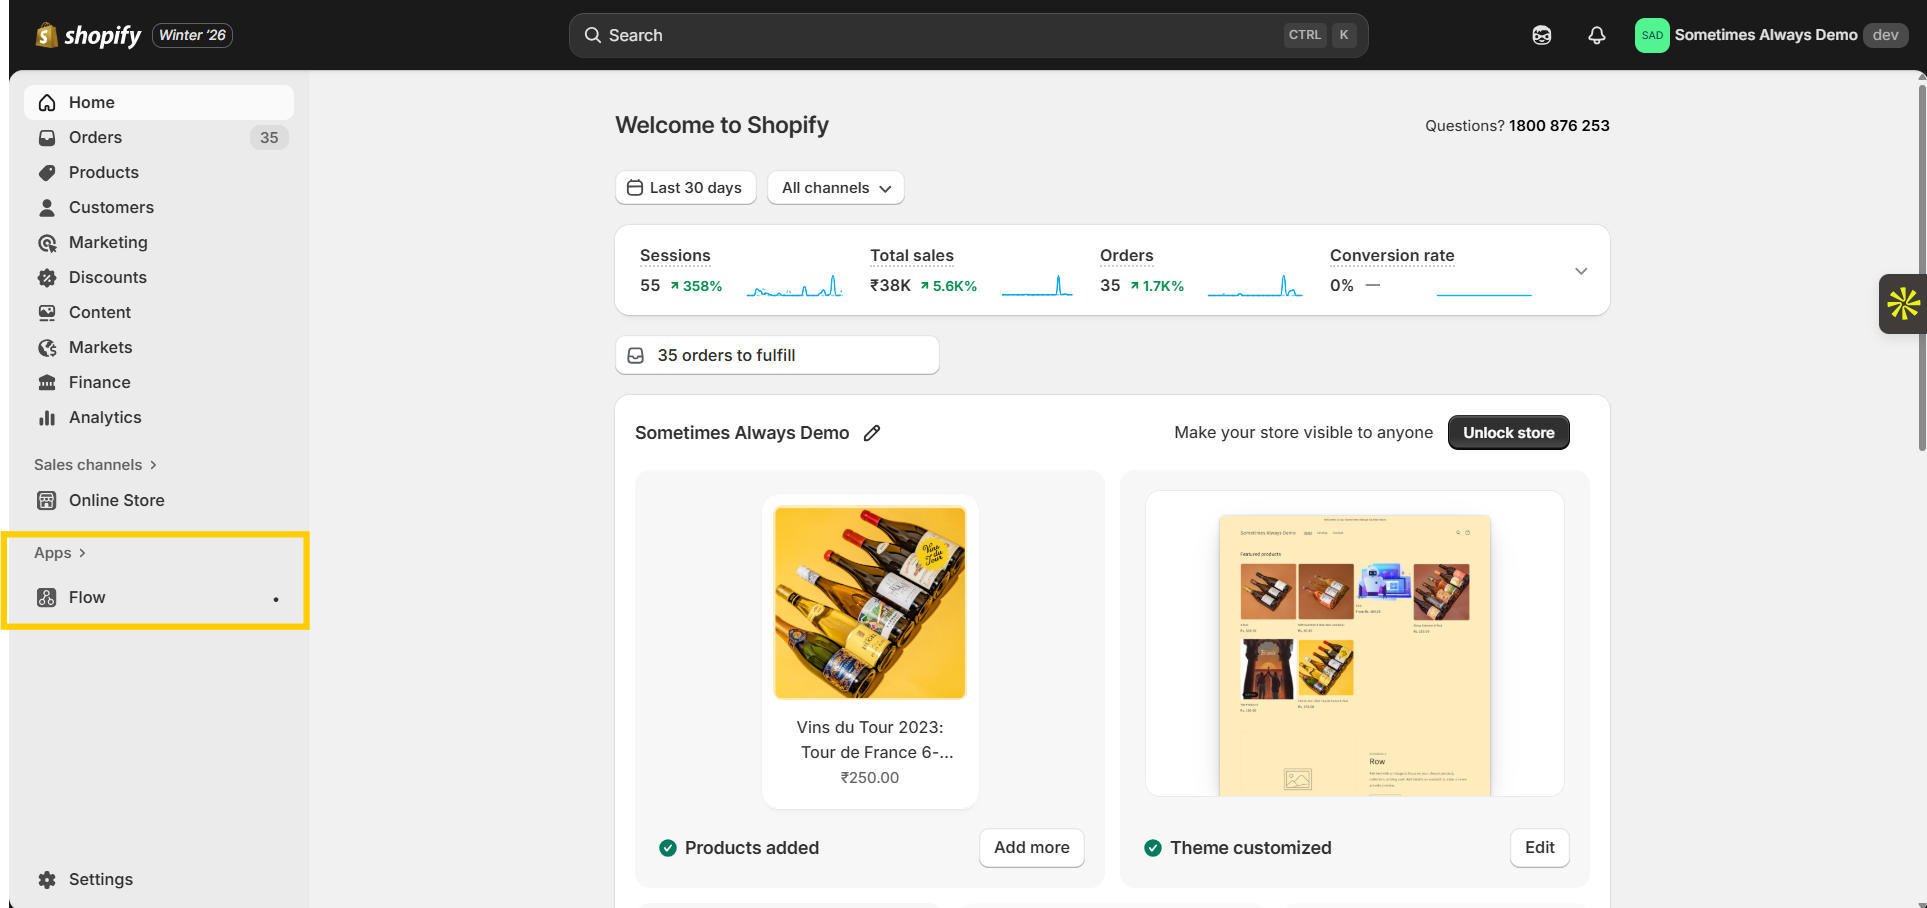The height and width of the screenshot is (908, 1927).
Task: Click the notifications bell icon
Action: pyautogui.click(x=1596, y=35)
